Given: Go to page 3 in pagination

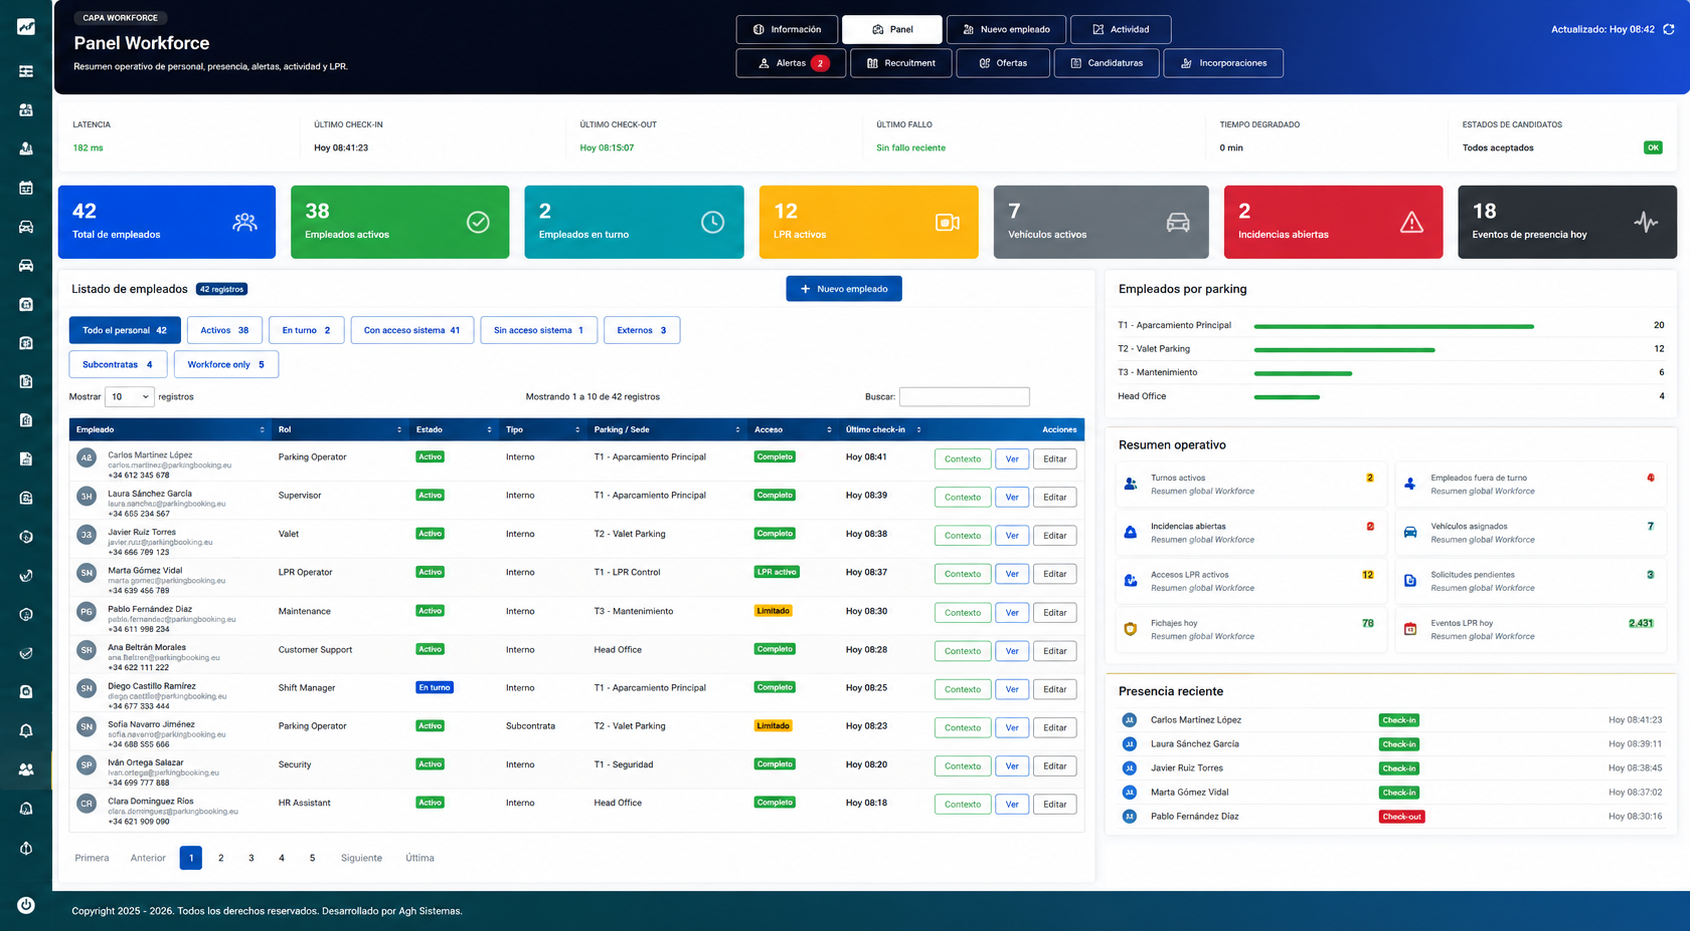Looking at the screenshot, I should coord(251,858).
